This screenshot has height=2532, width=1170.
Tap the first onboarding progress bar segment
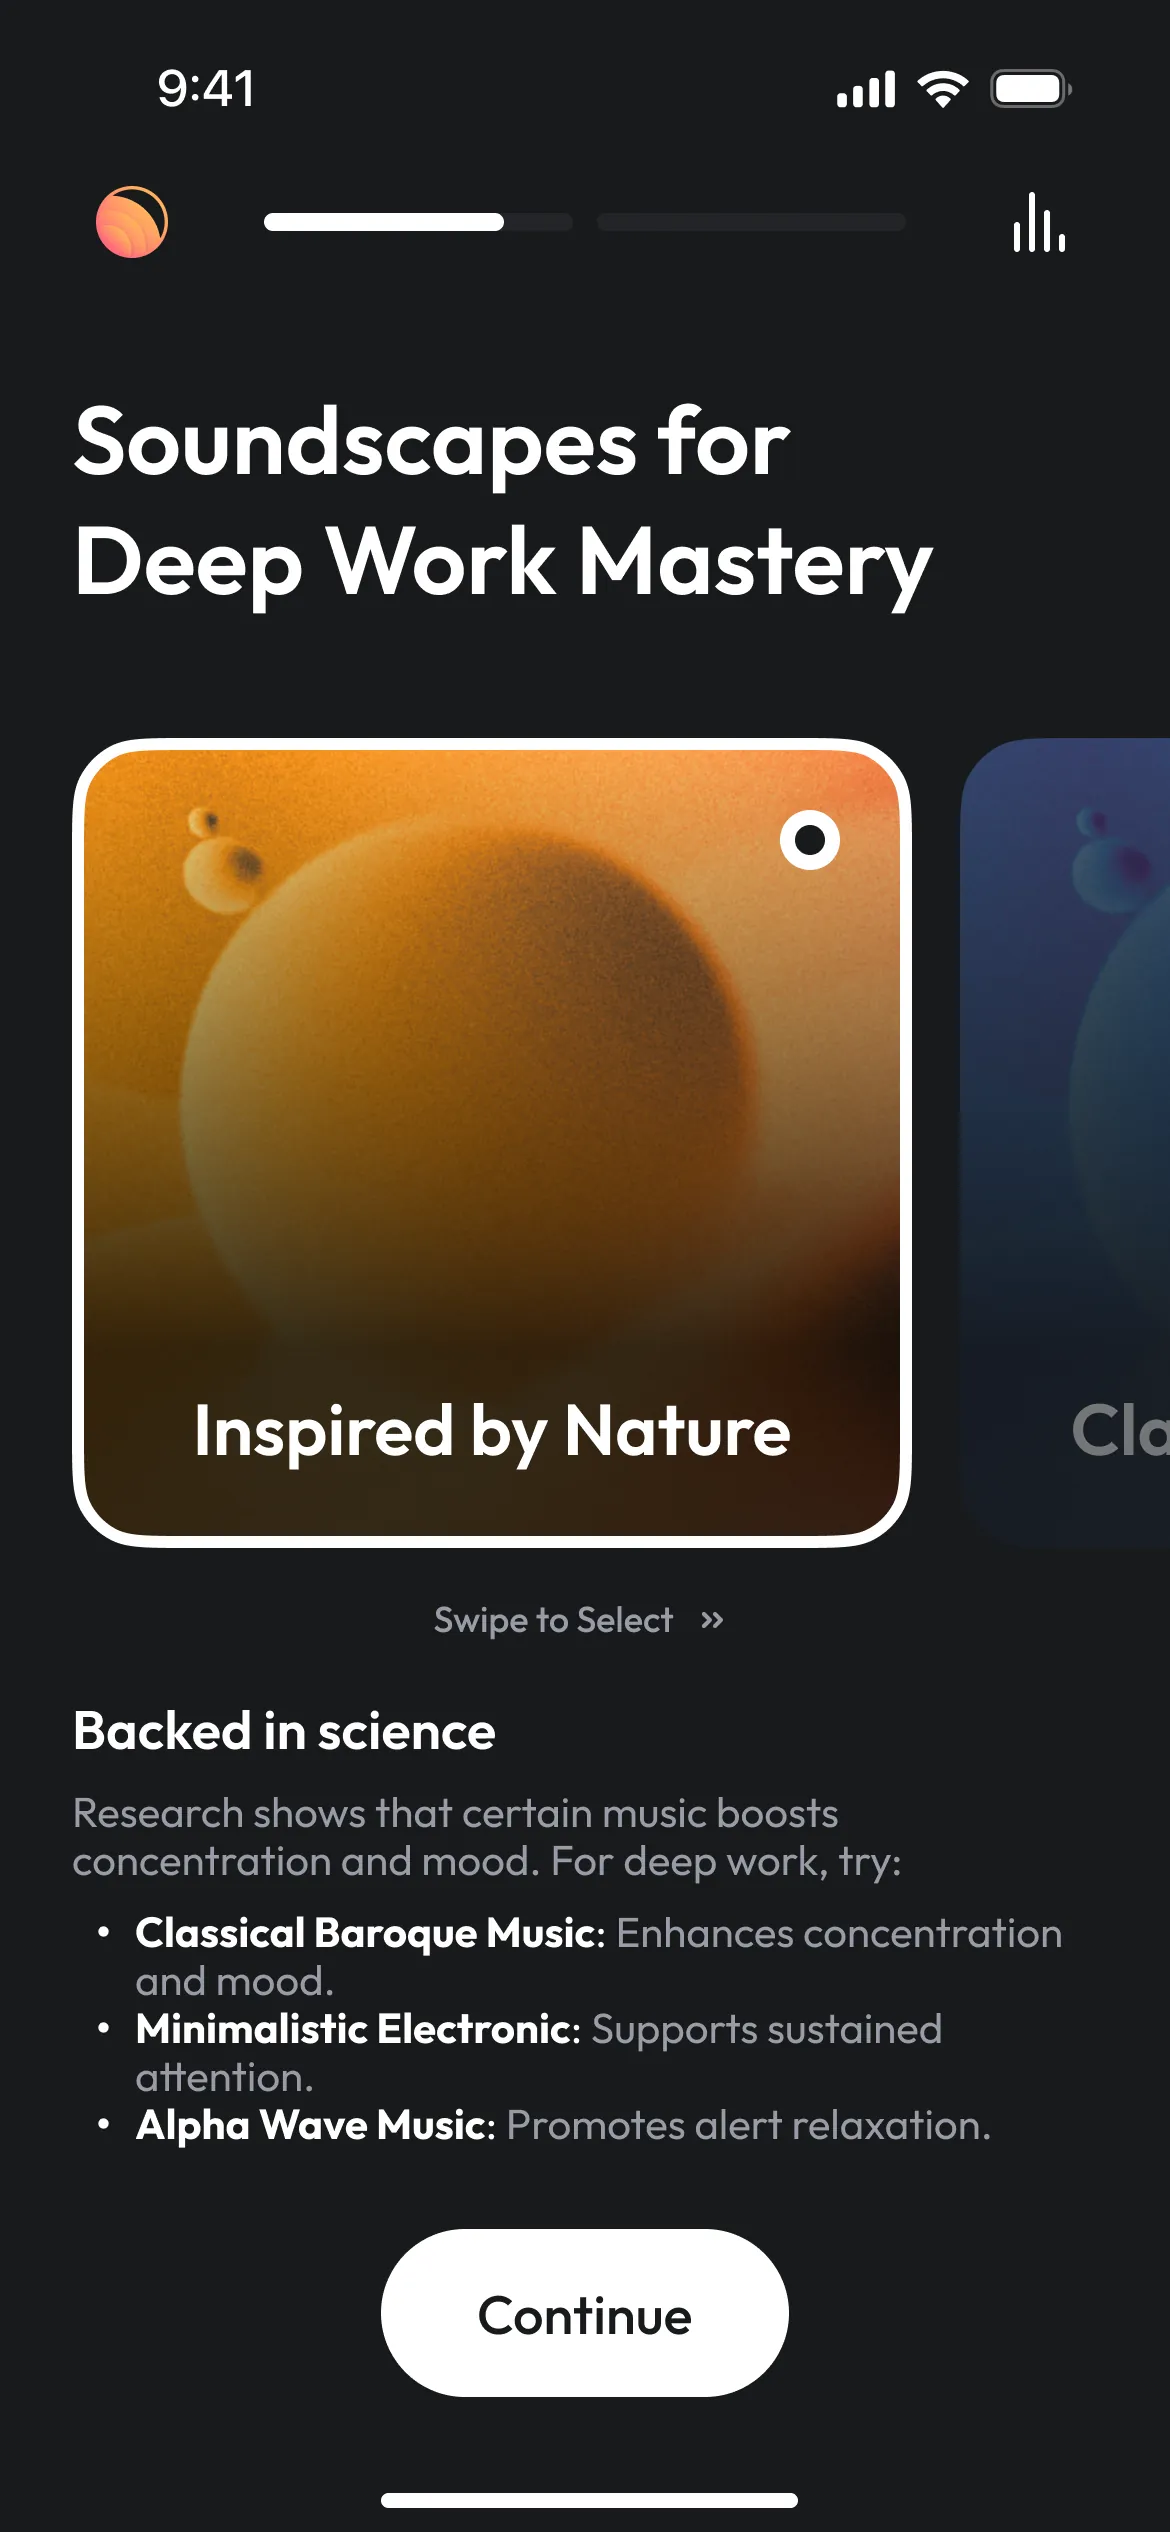pos(418,222)
